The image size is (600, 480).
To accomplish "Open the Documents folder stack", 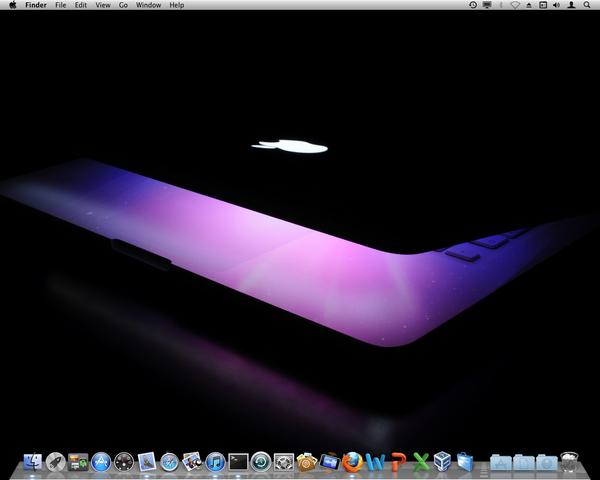I will coord(523,462).
